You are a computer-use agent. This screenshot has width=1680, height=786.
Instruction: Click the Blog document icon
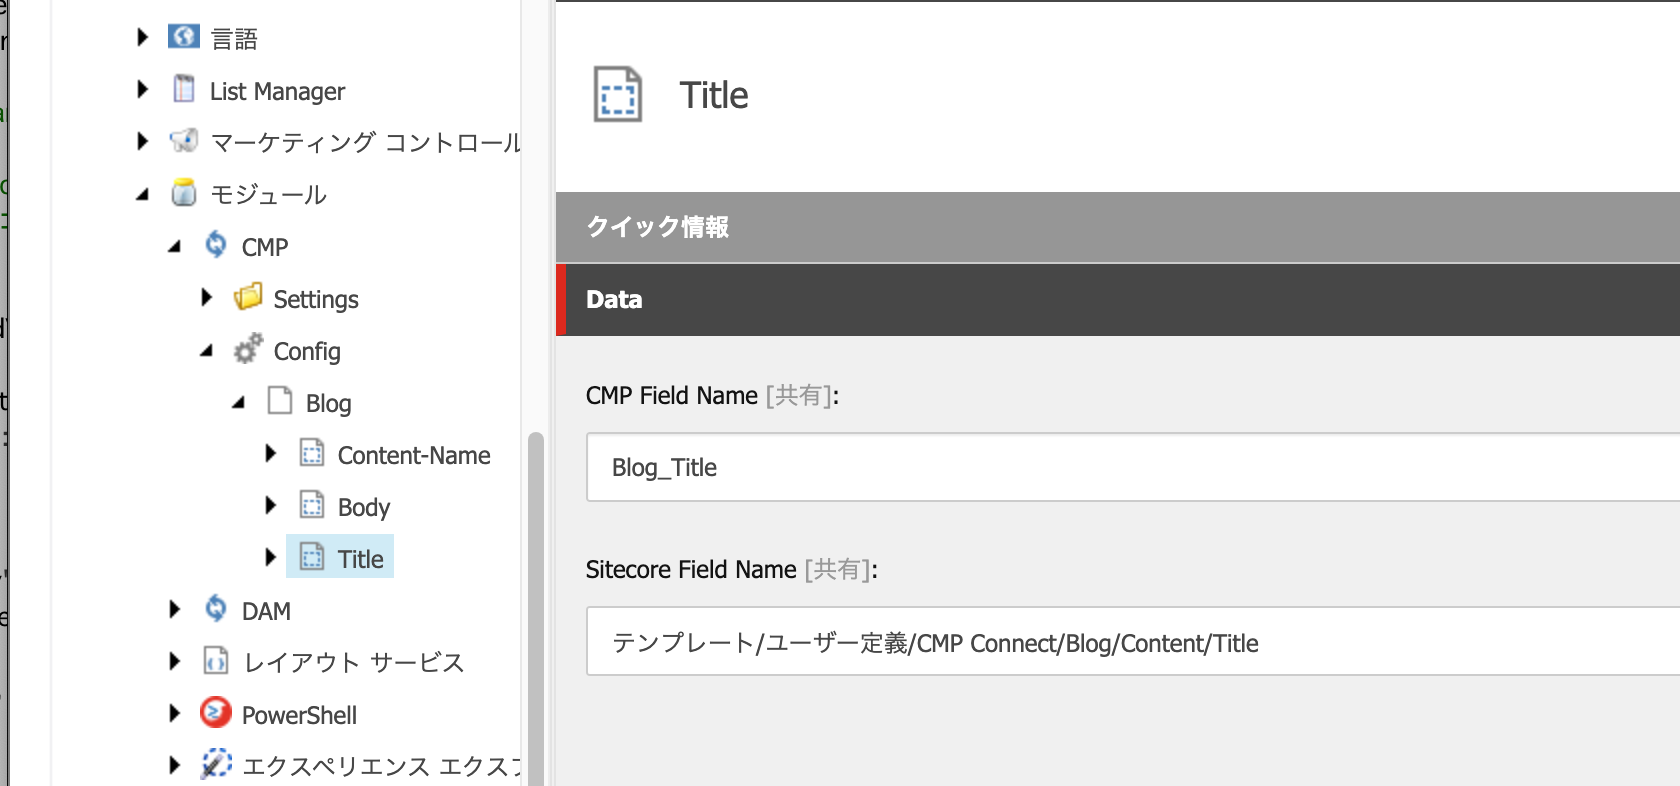pos(280,401)
